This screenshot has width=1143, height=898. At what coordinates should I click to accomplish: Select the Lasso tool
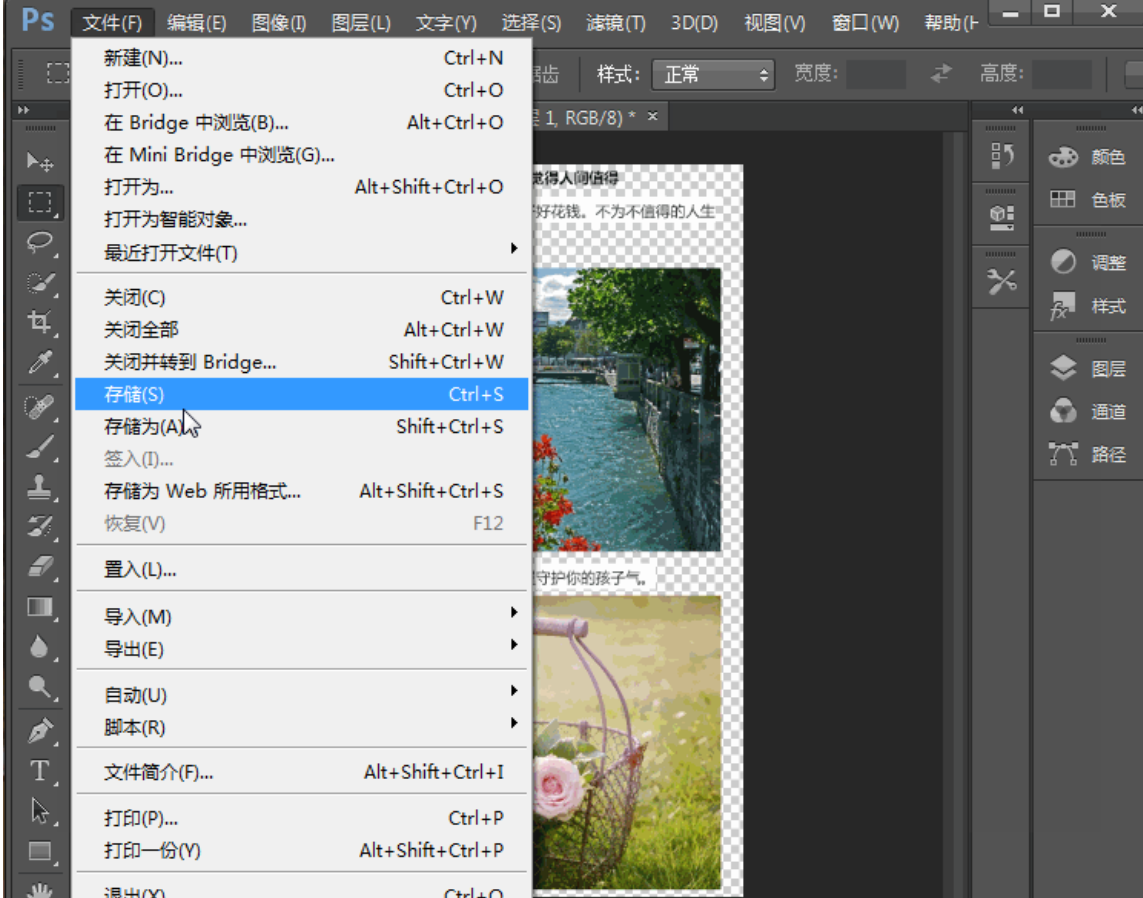pos(39,242)
